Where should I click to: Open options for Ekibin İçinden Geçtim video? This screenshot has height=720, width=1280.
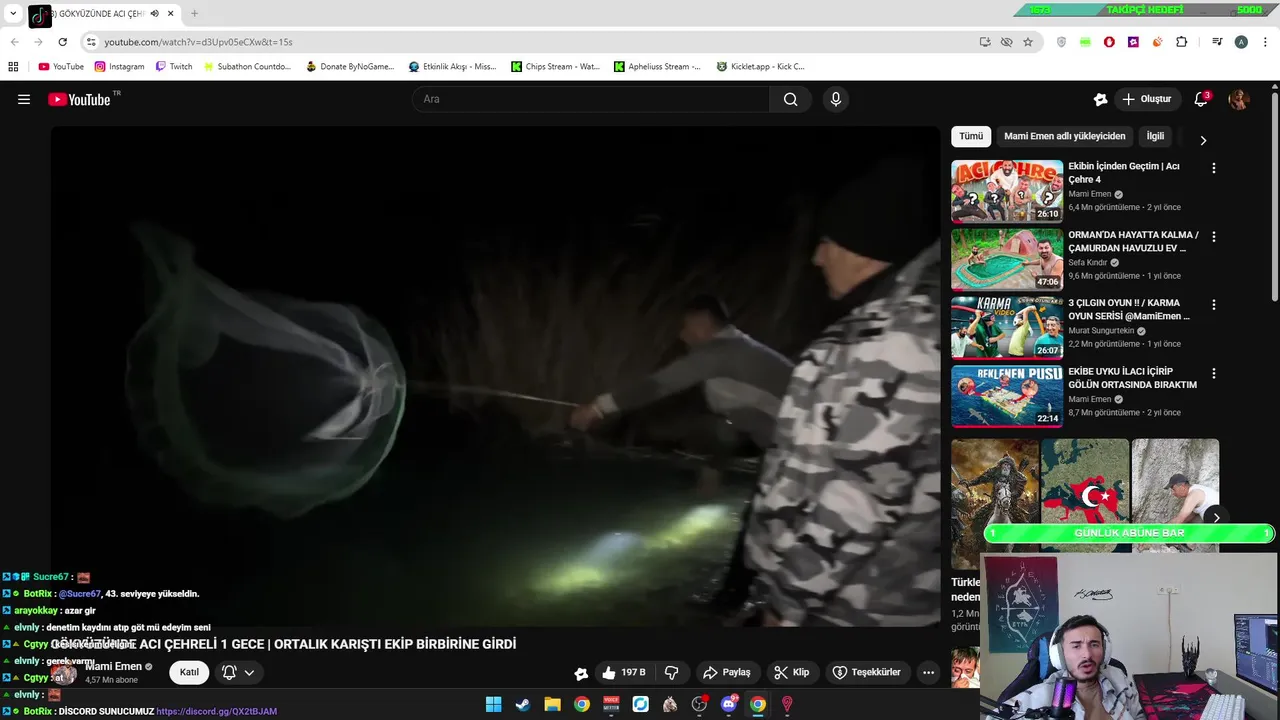pyautogui.click(x=1214, y=169)
